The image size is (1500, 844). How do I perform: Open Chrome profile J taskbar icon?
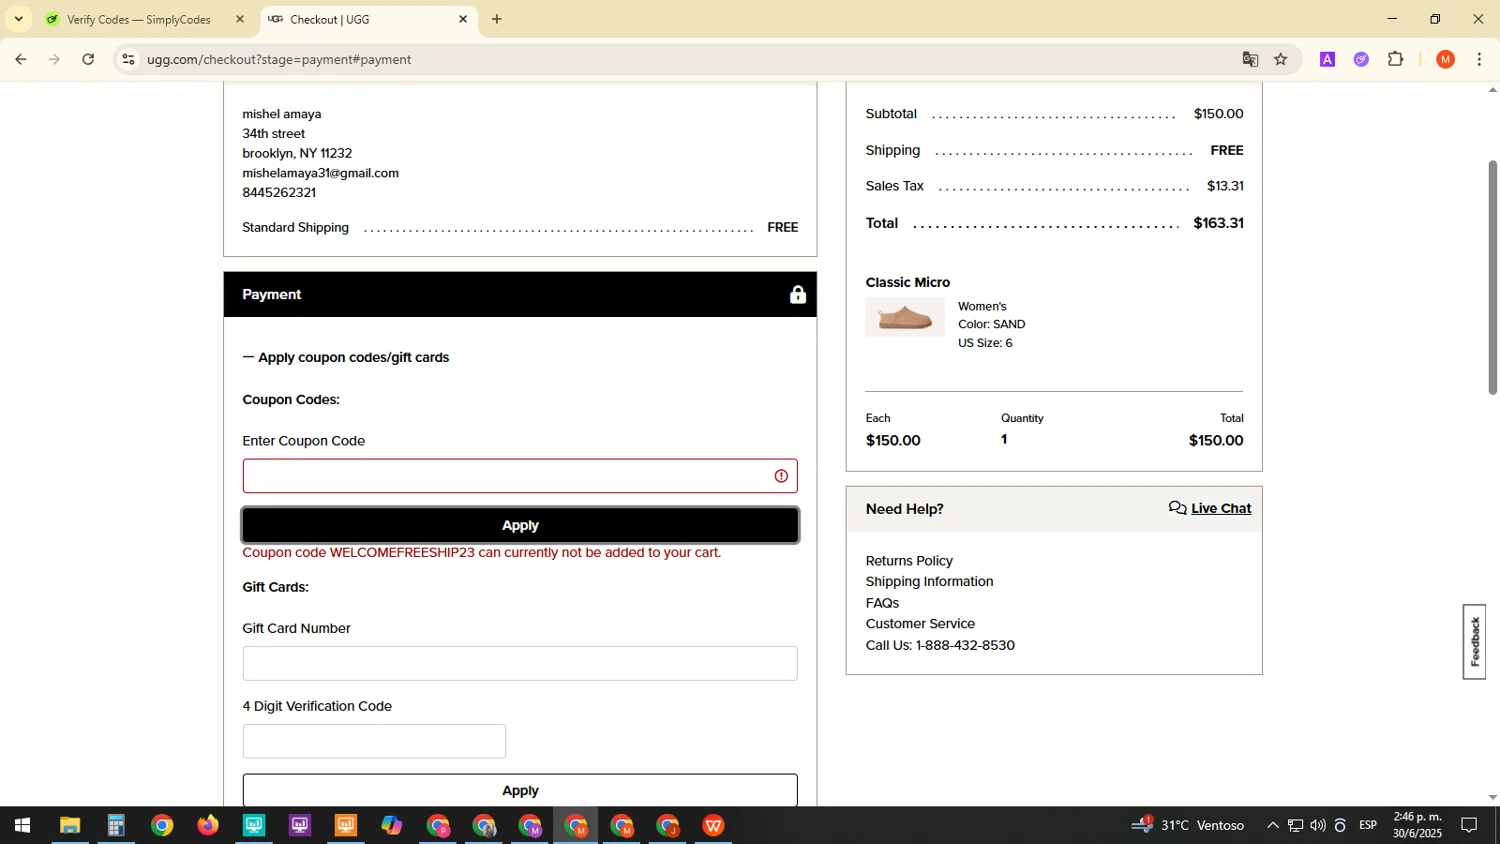click(x=668, y=826)
